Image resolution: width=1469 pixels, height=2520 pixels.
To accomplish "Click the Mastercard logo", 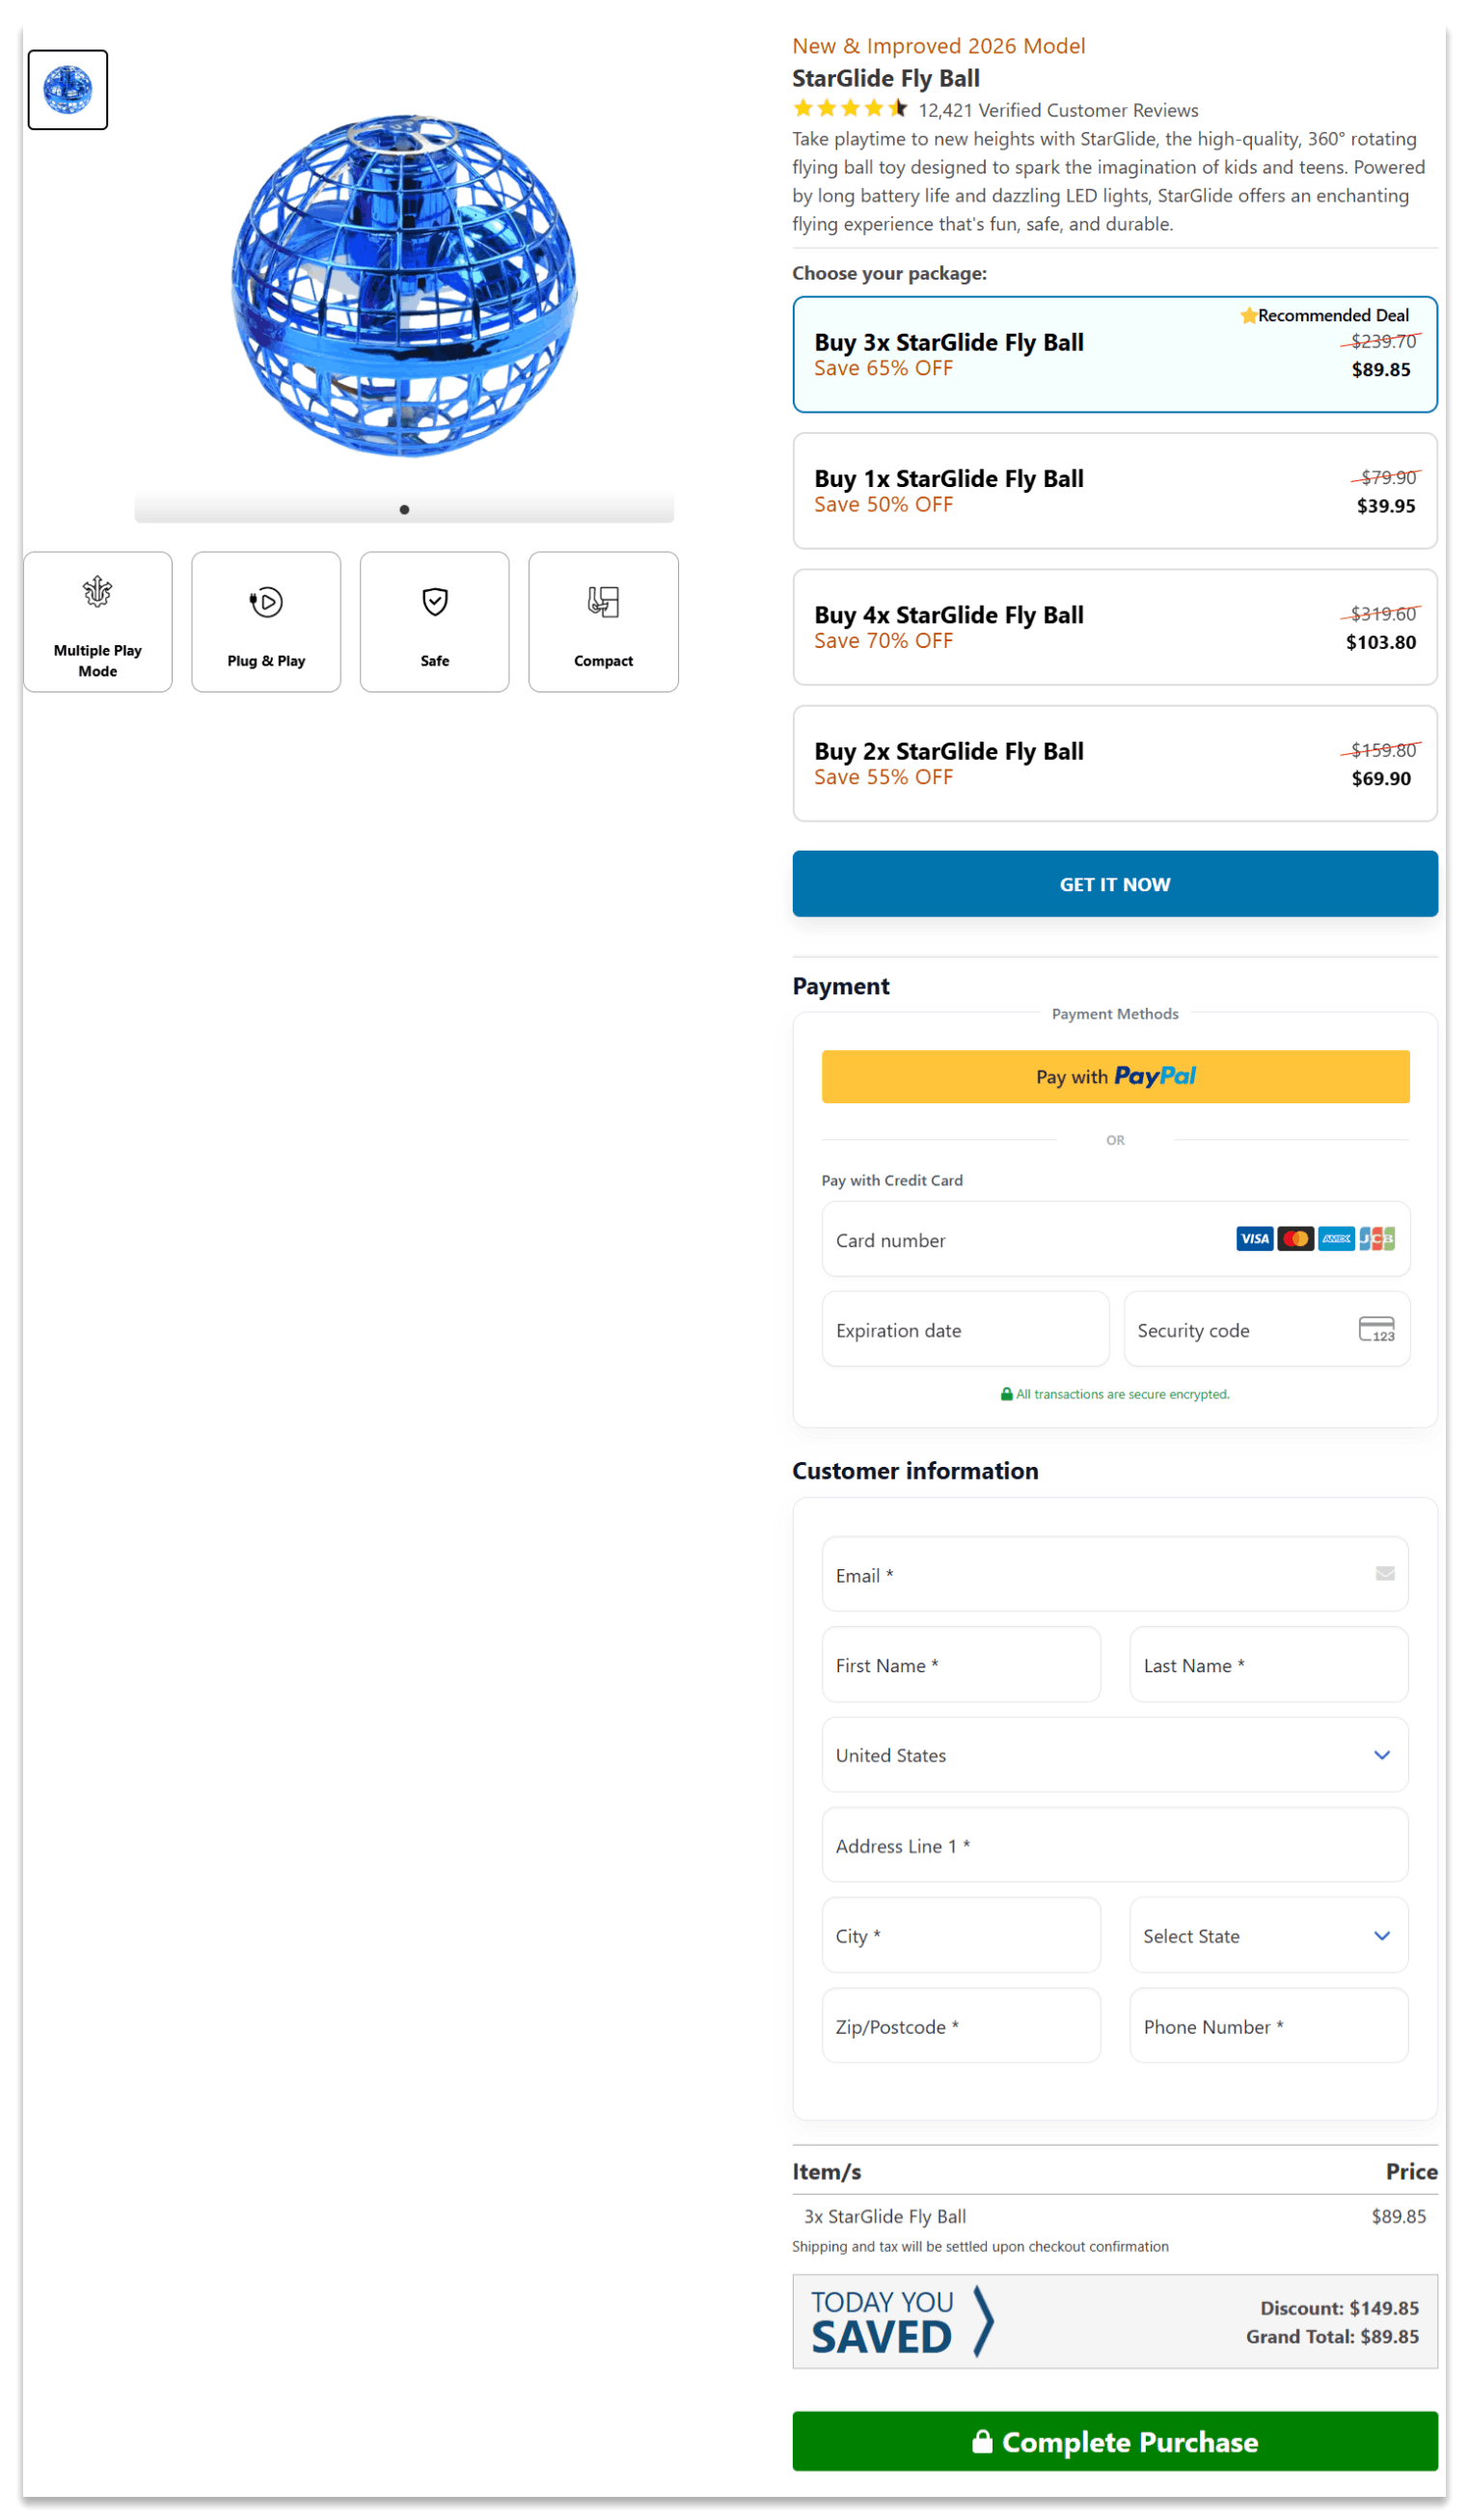I will [1295, 1239].
